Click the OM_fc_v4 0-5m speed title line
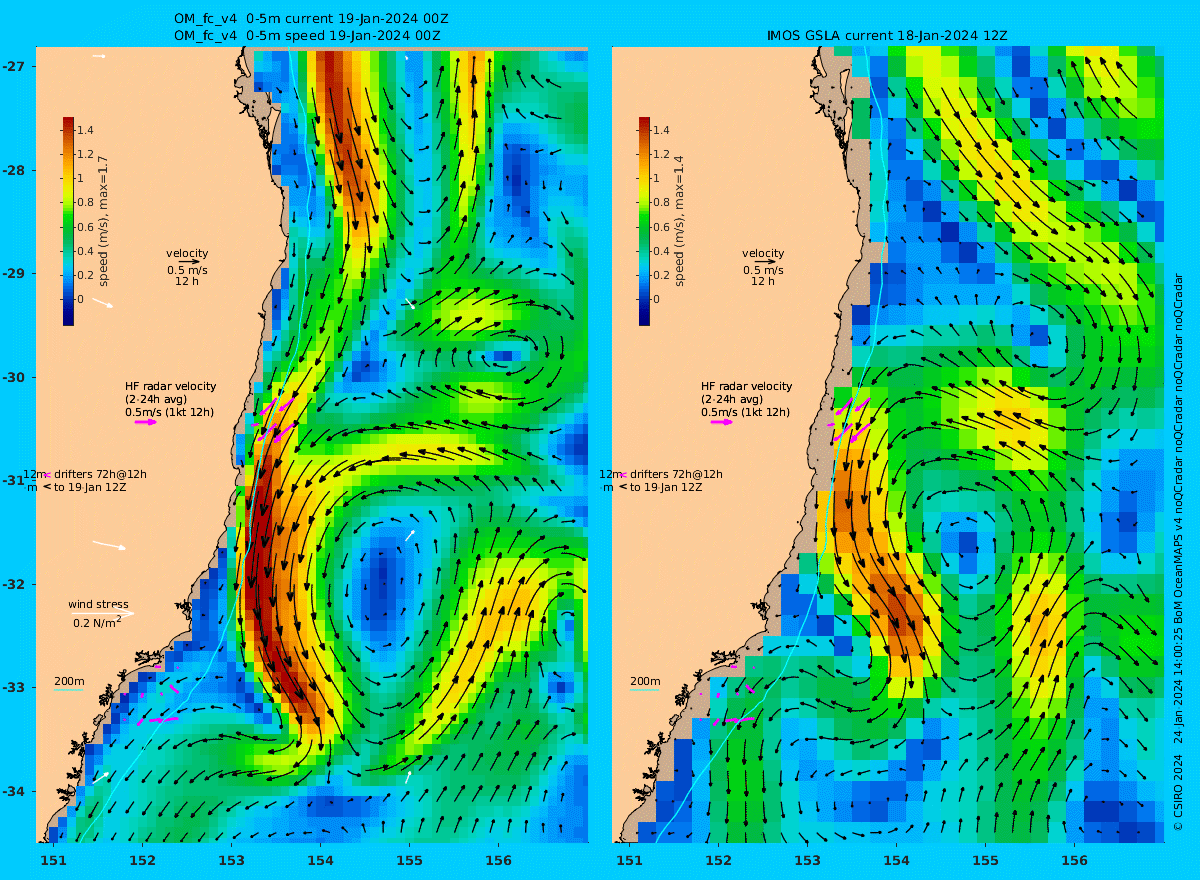This screenshot has width=1200, height=880. point(308,36)
